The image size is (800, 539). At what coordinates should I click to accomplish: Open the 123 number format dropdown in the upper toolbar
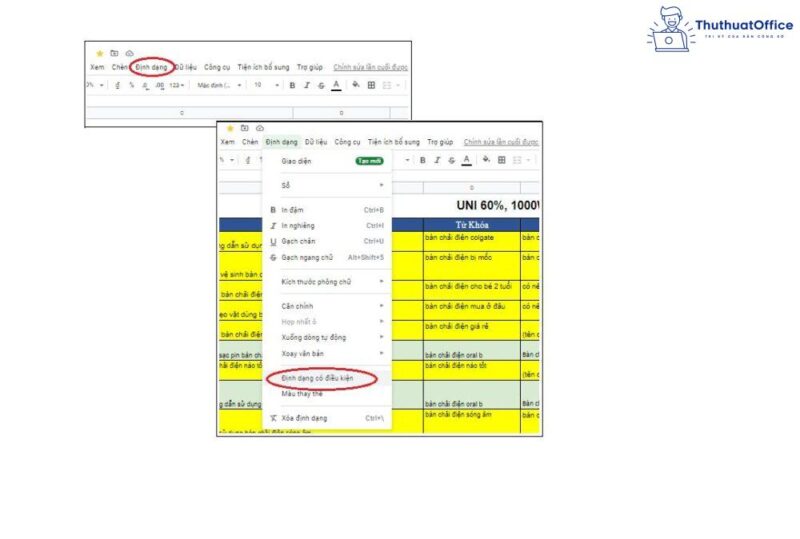click(177, 85)
